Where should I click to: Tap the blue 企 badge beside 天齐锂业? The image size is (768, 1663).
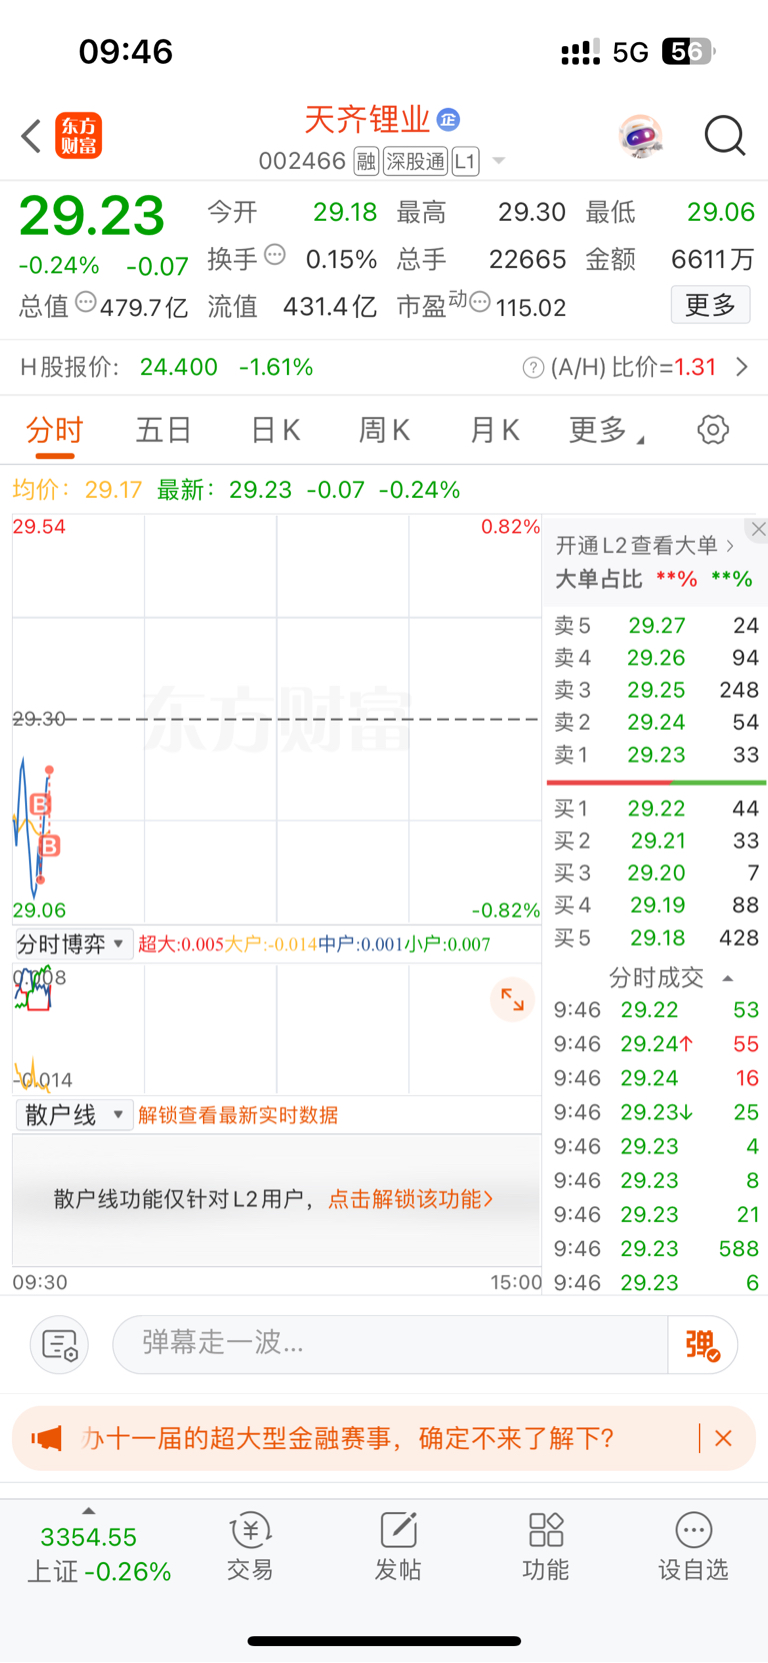point(449,120)
